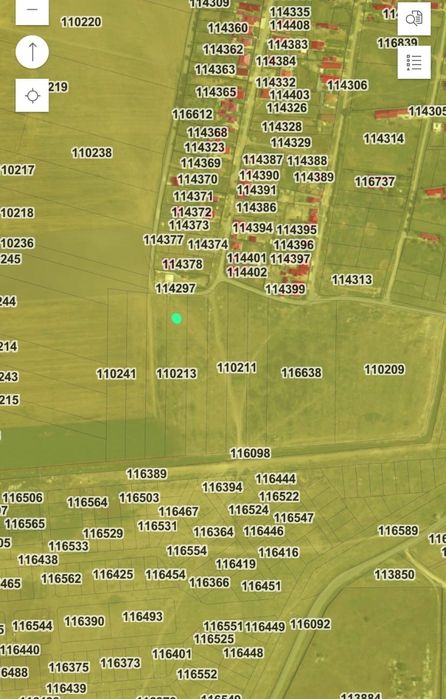446x699 pixels.
Task: Select parcel label 114314
Action: coord(384,139)
